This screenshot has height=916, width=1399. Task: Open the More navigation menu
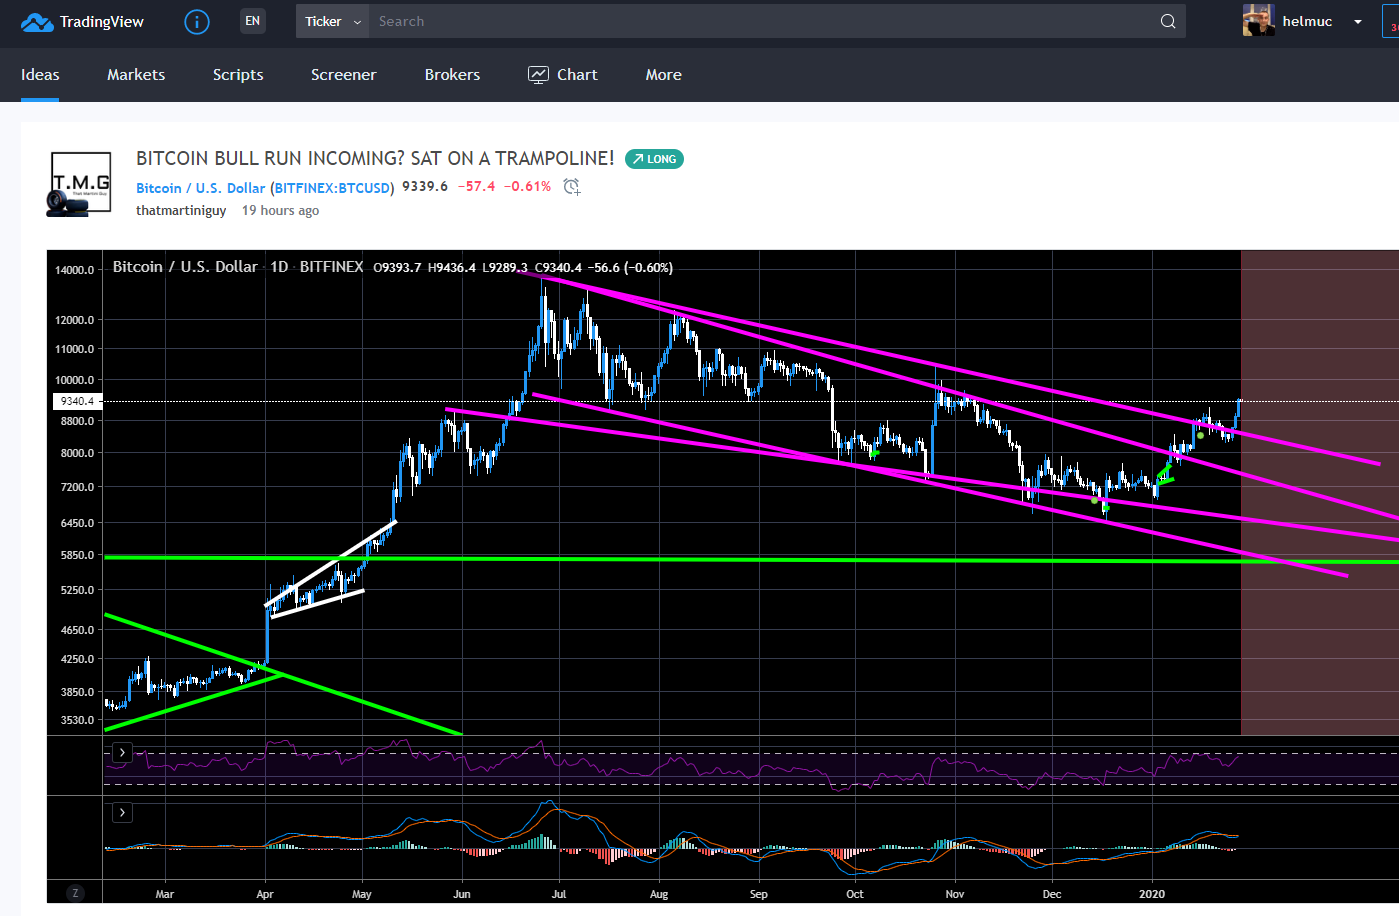[663, 75]
